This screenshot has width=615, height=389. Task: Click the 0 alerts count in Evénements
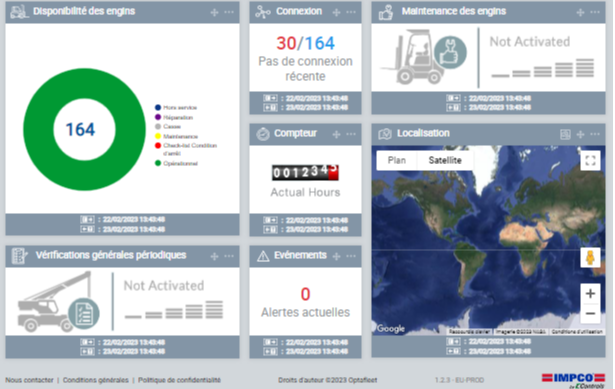pos(305,294)
